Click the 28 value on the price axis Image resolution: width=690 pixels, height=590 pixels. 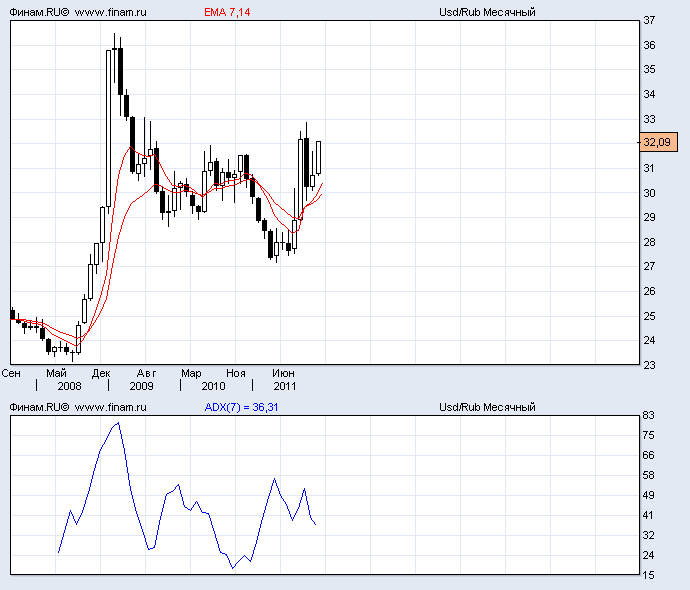click(x=649, y=242)
